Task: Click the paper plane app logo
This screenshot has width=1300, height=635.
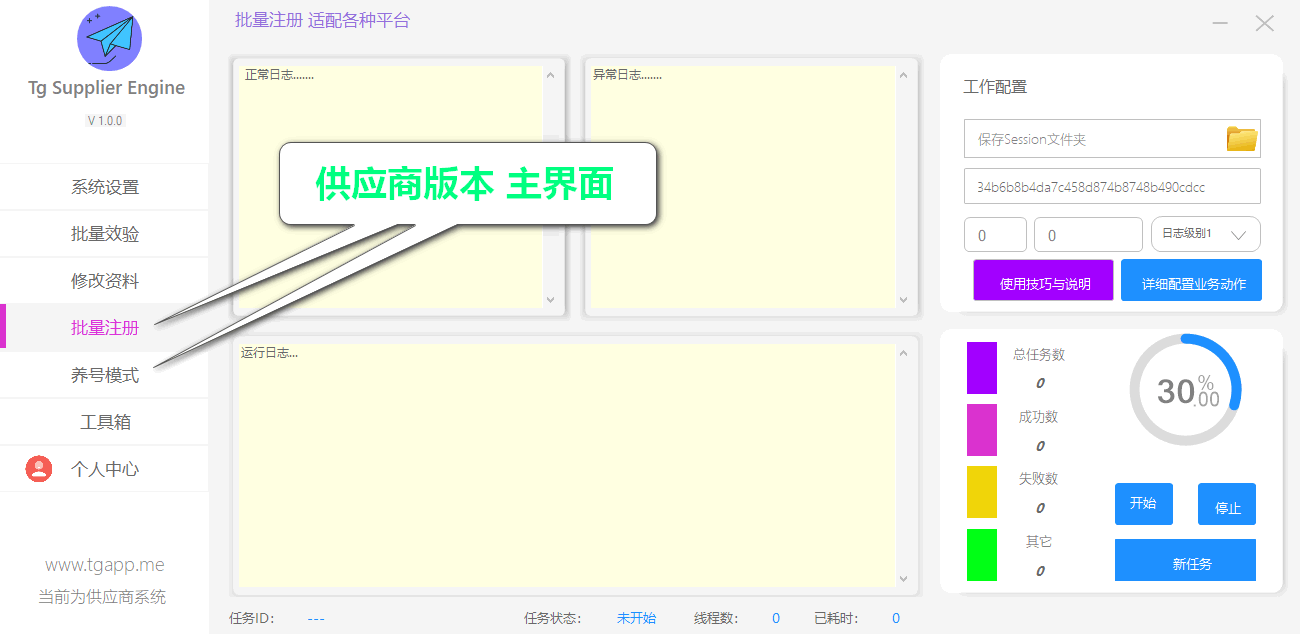Action: tap(109, 38)
